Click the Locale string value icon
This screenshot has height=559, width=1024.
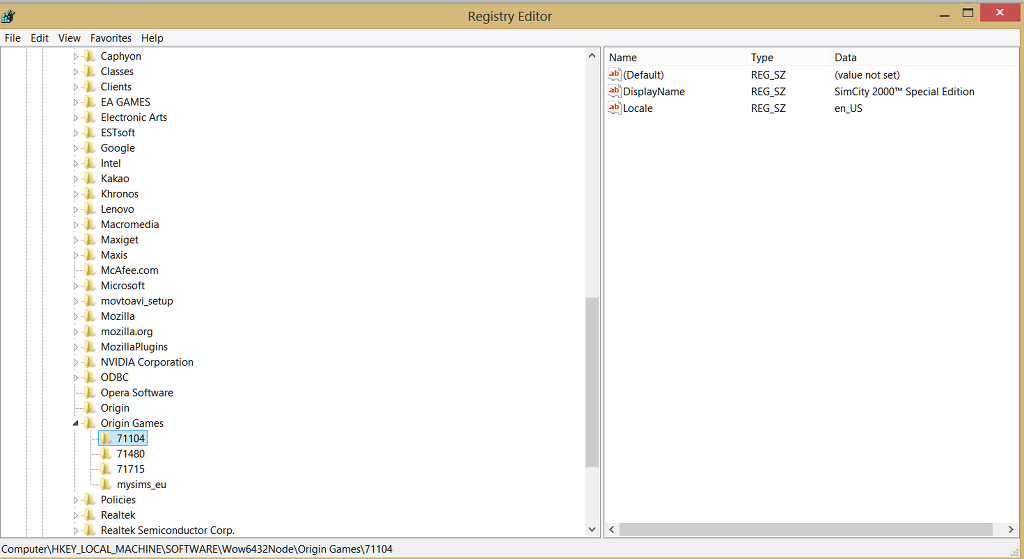pyautogui.click(x=615, y=108)
